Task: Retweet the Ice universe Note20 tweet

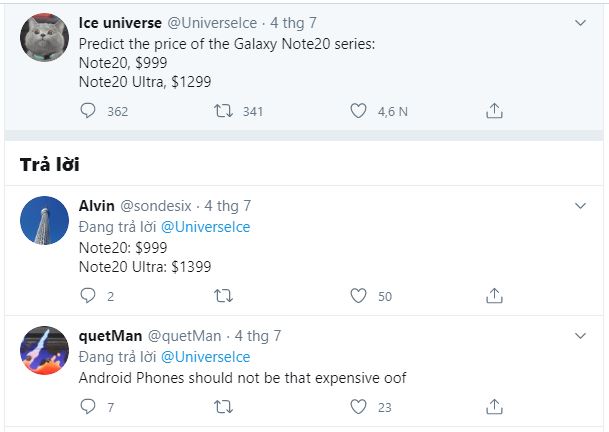Action: click(x=224, y=111)
